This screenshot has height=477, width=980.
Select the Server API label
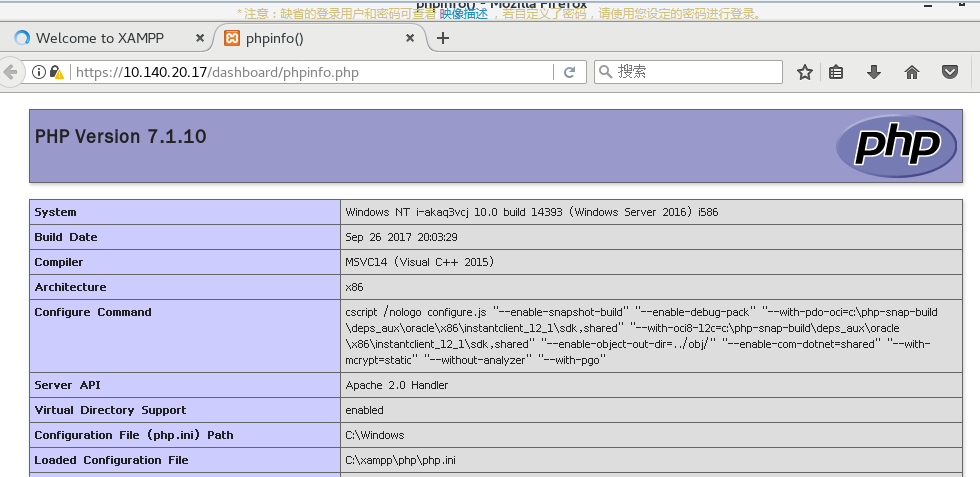68,385
